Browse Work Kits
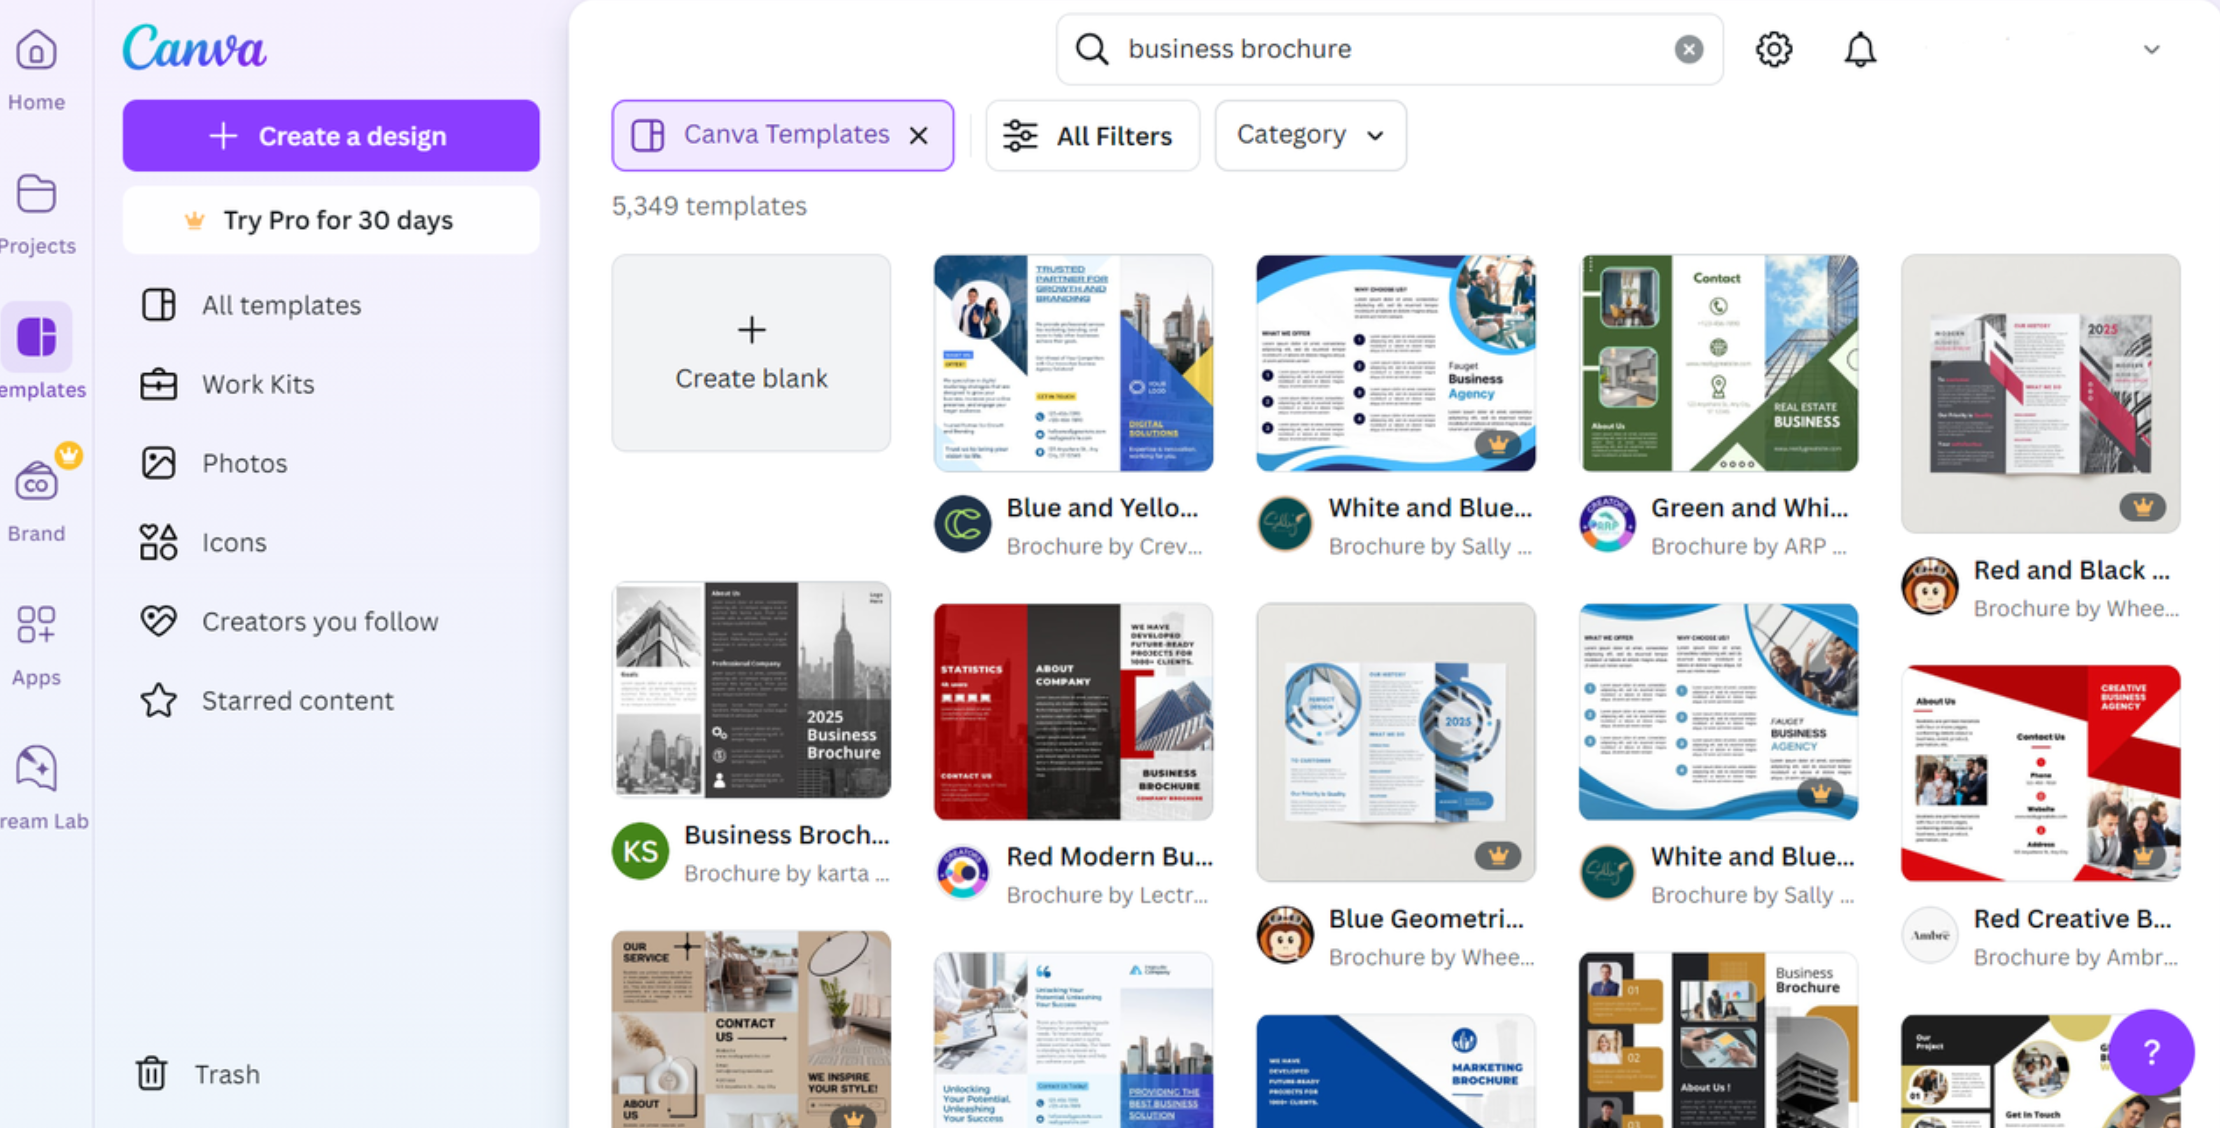 [x=258, y=384]
